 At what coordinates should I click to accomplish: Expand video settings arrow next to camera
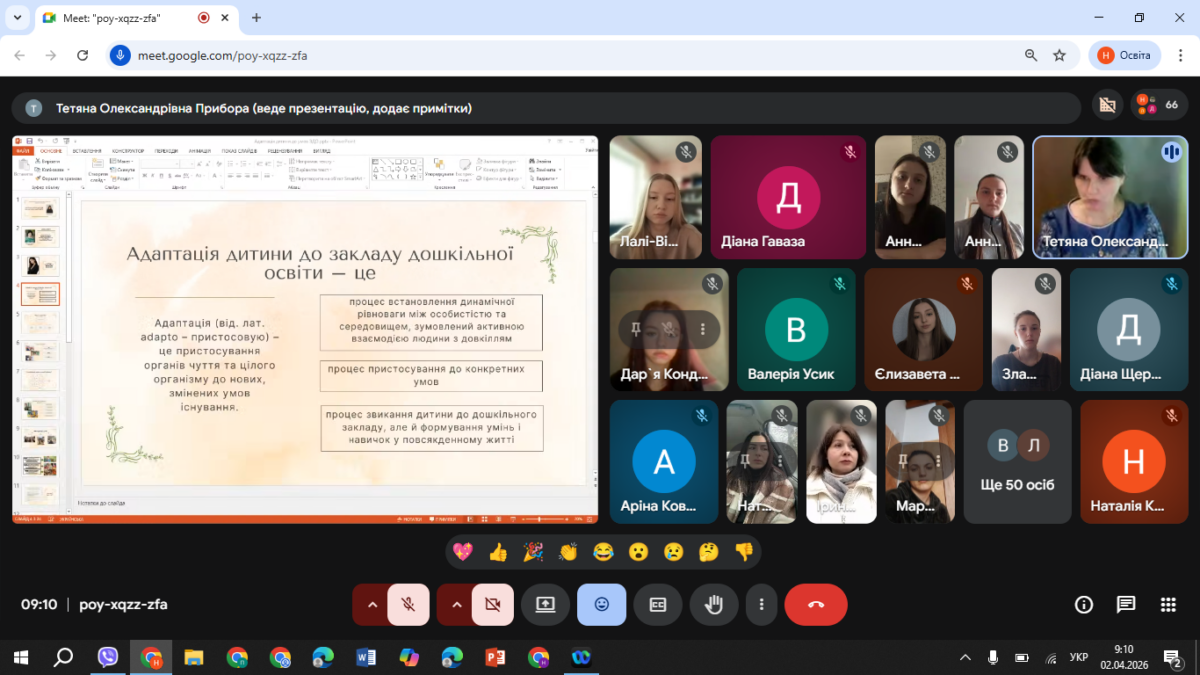coord(456,604)
